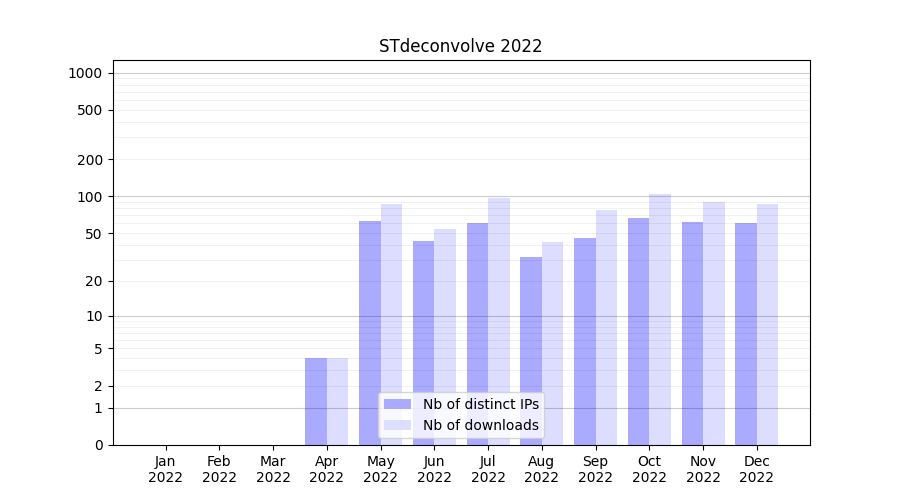Click the August 2022 distinct IPs bar
The width and height of the screenshot is (900, 500).
click(531, 350)
